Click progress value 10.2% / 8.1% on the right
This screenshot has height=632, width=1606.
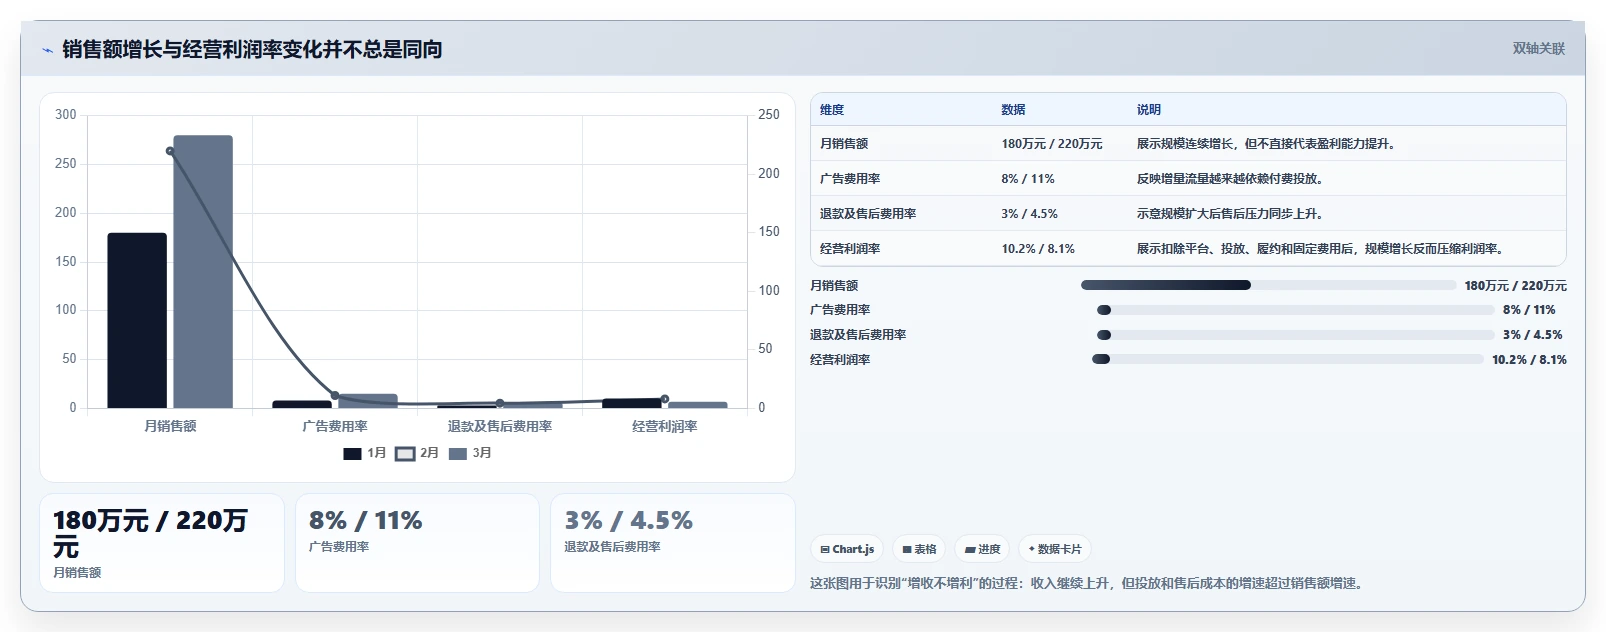click(x=1529, y=360)
